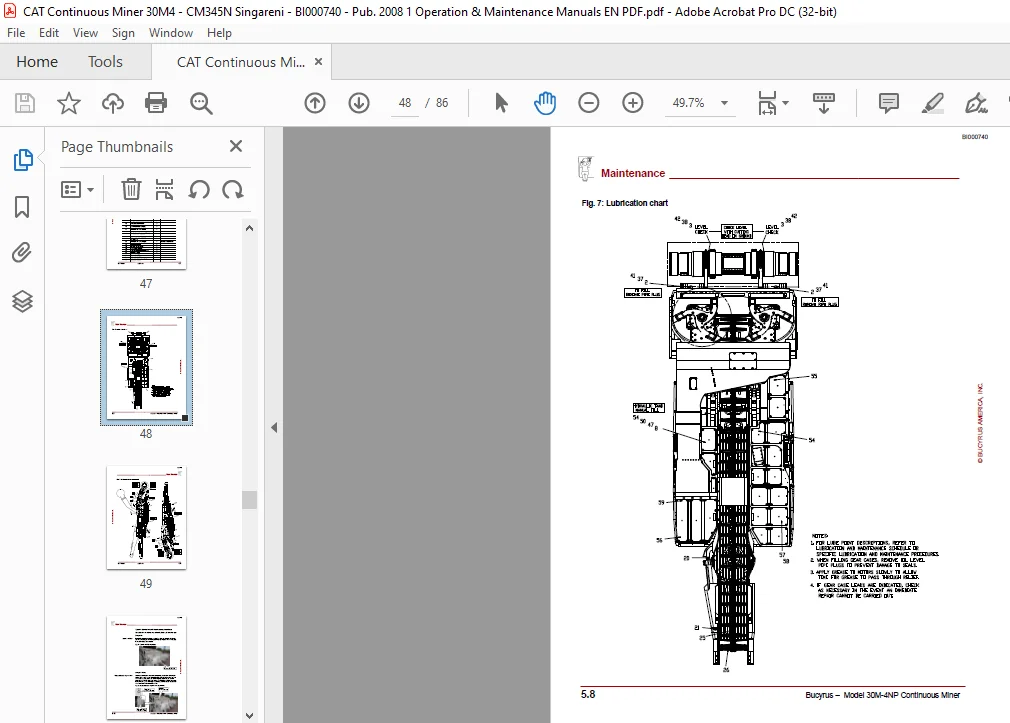The height and width of the screenshot is (723, 1010).
Task: Open the Layers sidebar panel
Action: coord(23,301)
